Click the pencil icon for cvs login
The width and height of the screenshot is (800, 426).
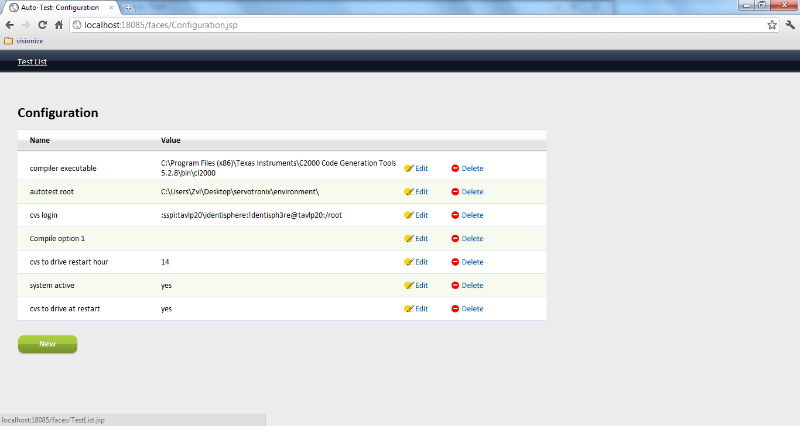[409, 215]
